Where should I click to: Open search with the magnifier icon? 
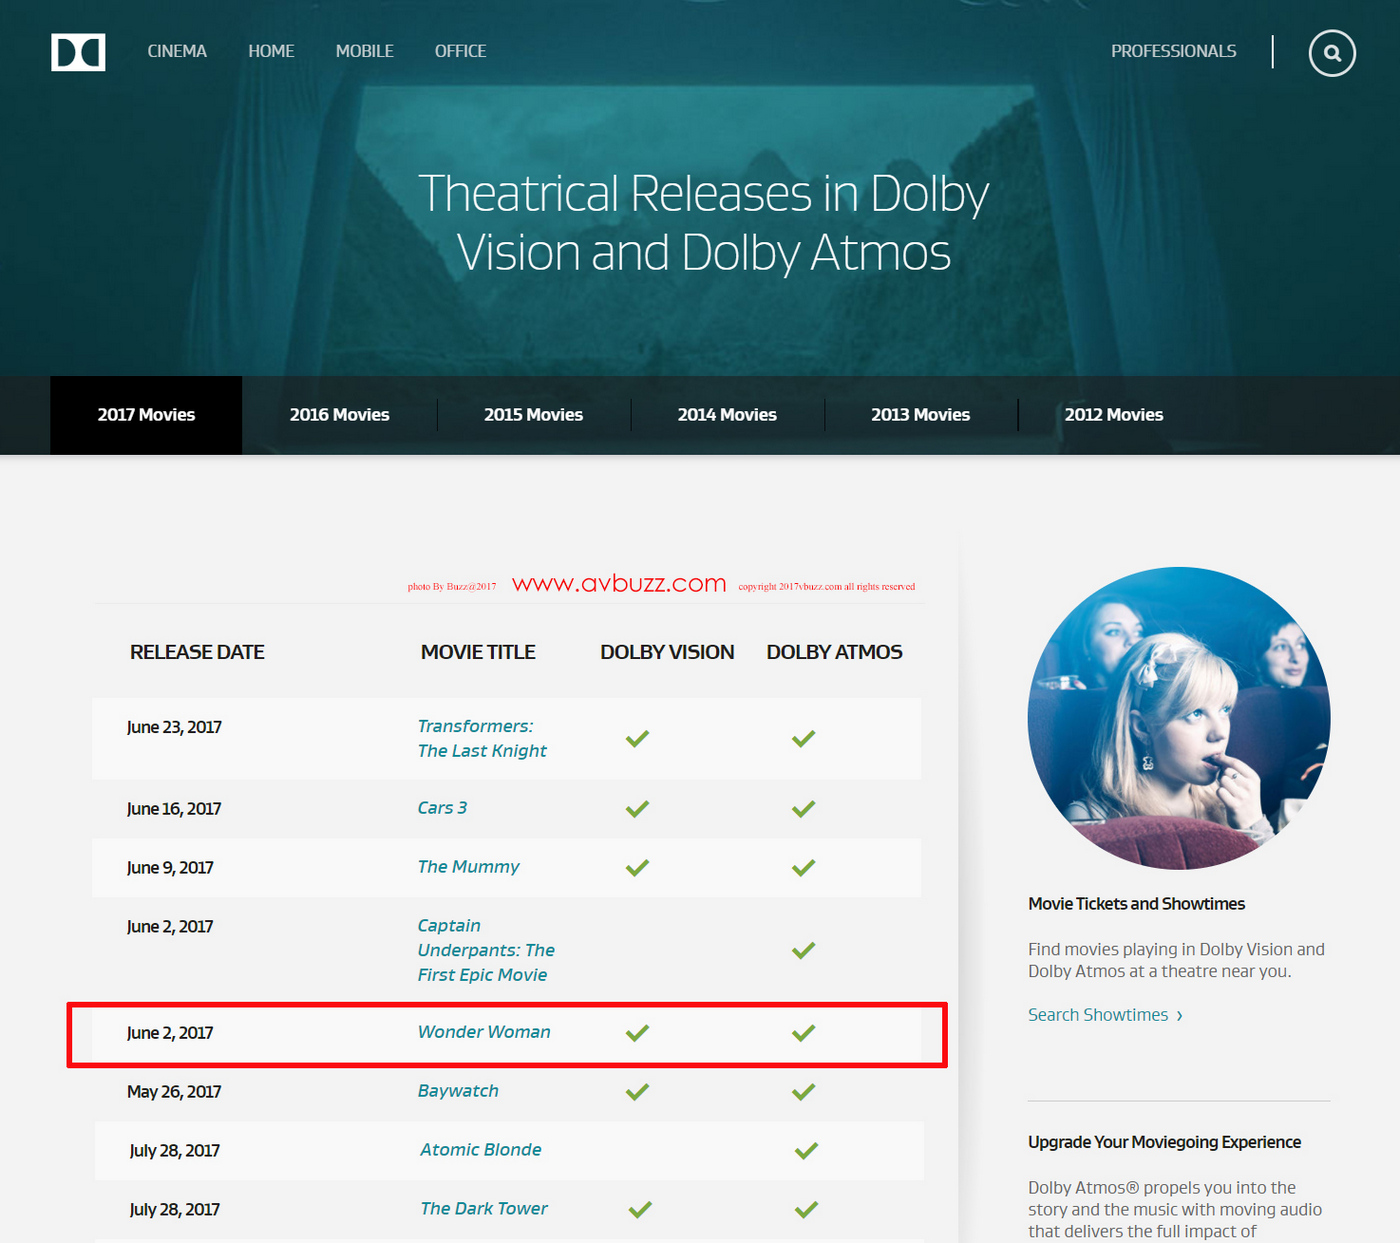click(x=1332, y=53)
